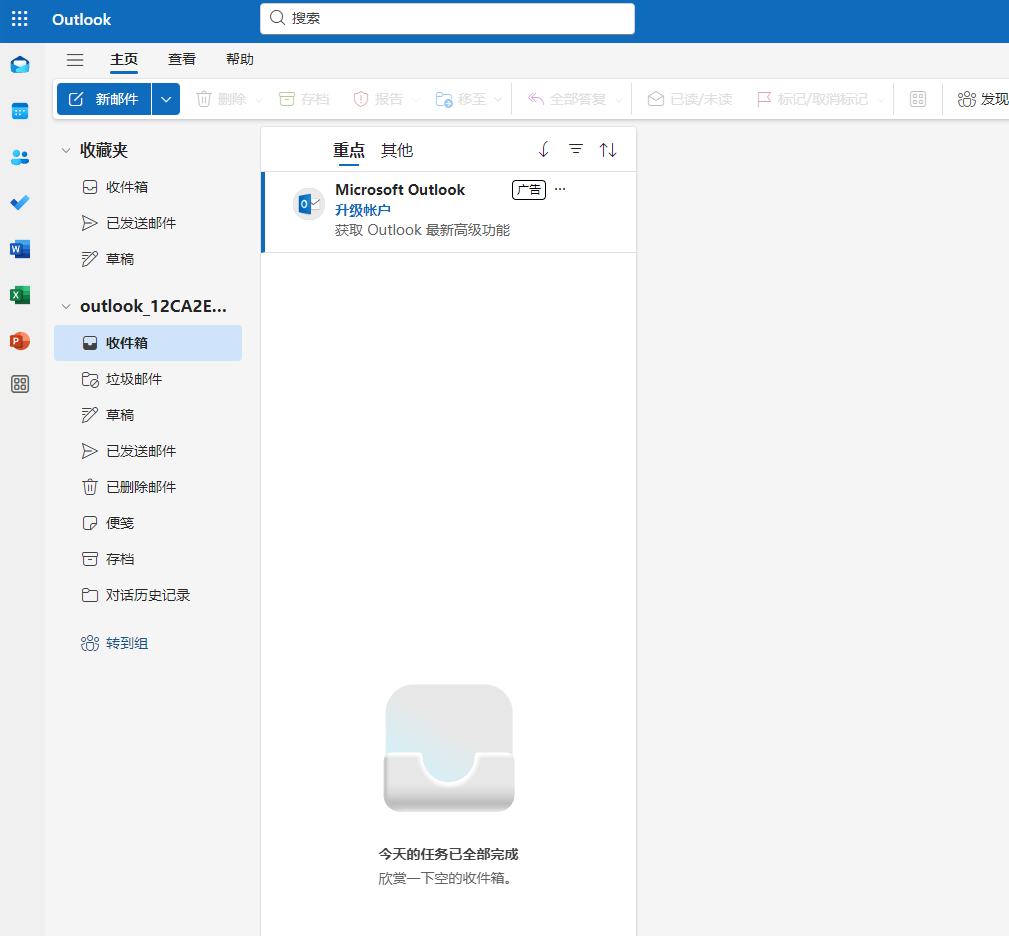
Task: Open the 已删除邮件 folder
Action: [x=148, y=487]
